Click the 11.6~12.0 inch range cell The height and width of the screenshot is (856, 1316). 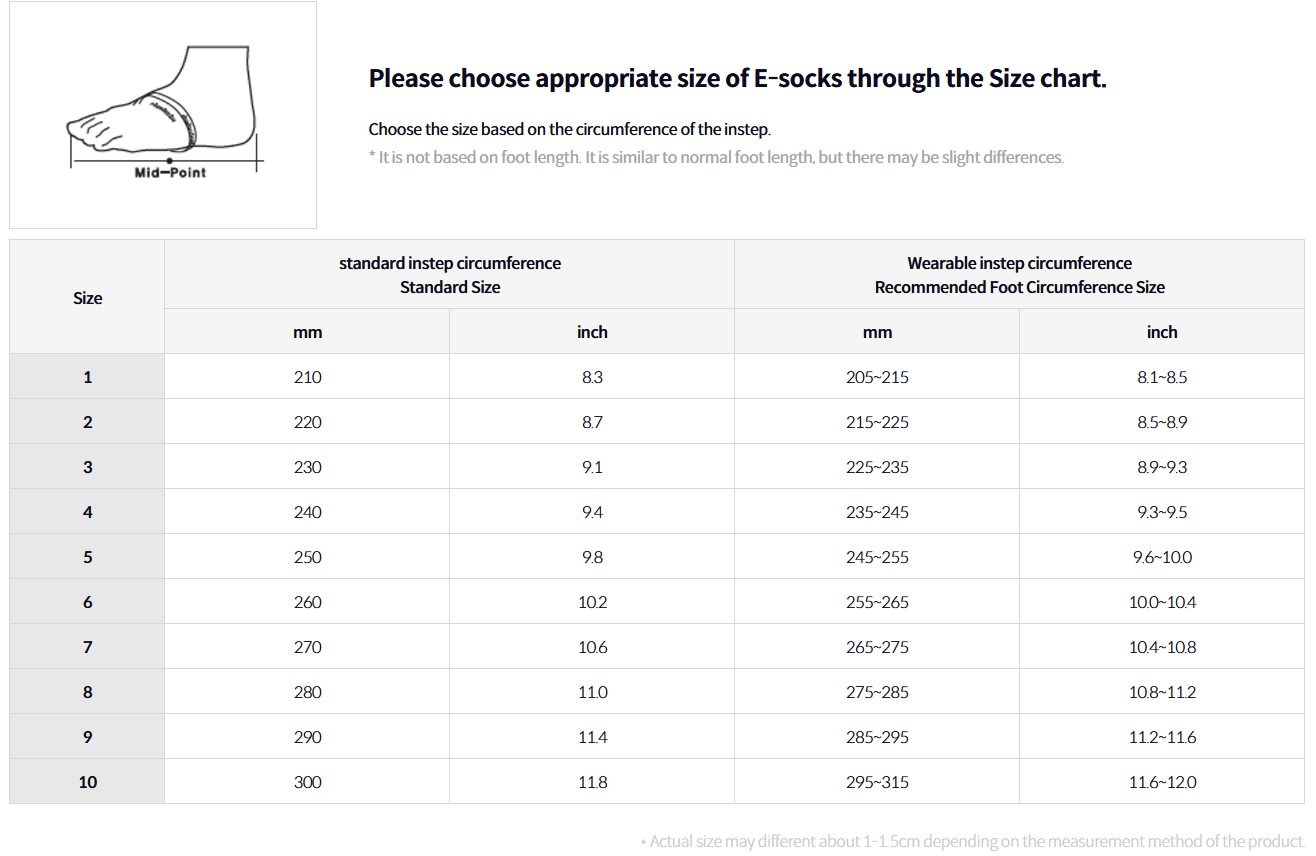coord(1162,782)
